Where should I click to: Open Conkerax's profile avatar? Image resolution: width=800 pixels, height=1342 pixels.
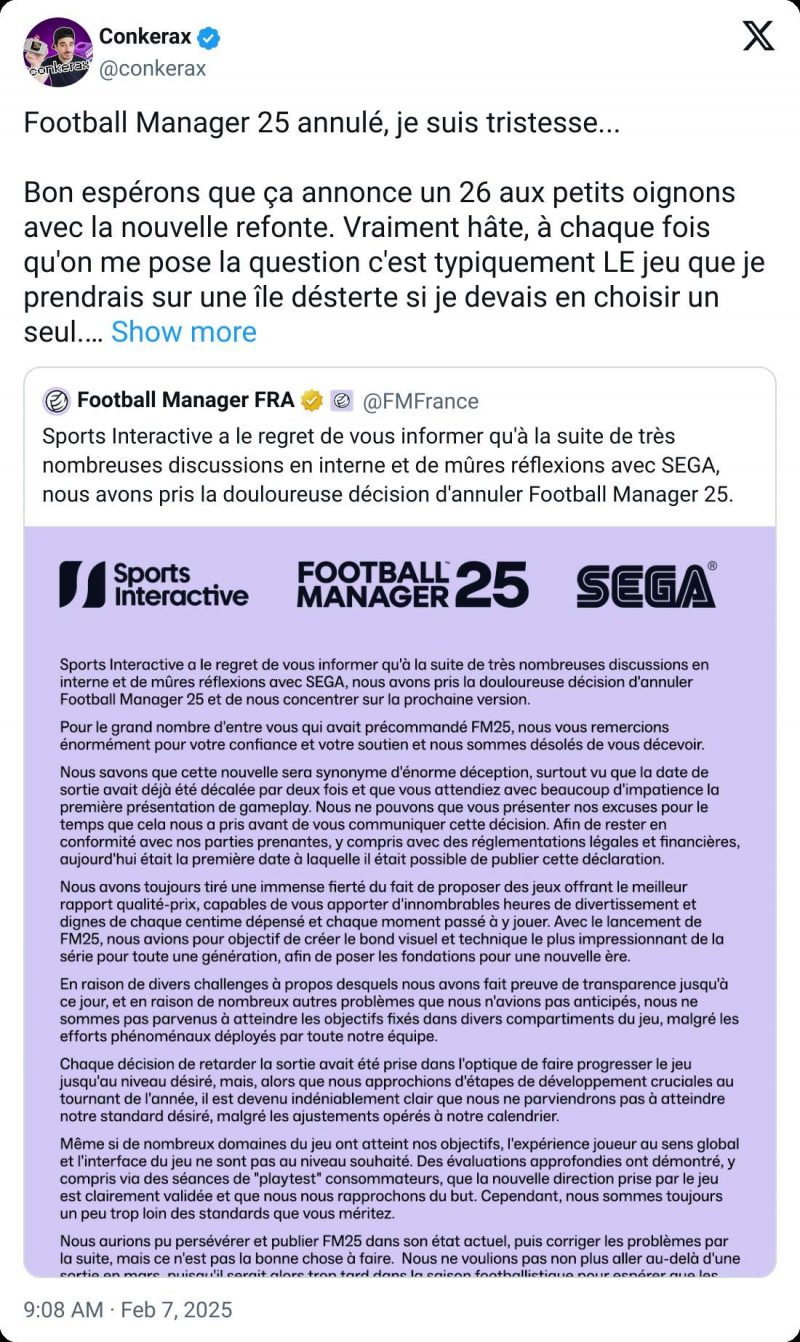tap(57, 52)
